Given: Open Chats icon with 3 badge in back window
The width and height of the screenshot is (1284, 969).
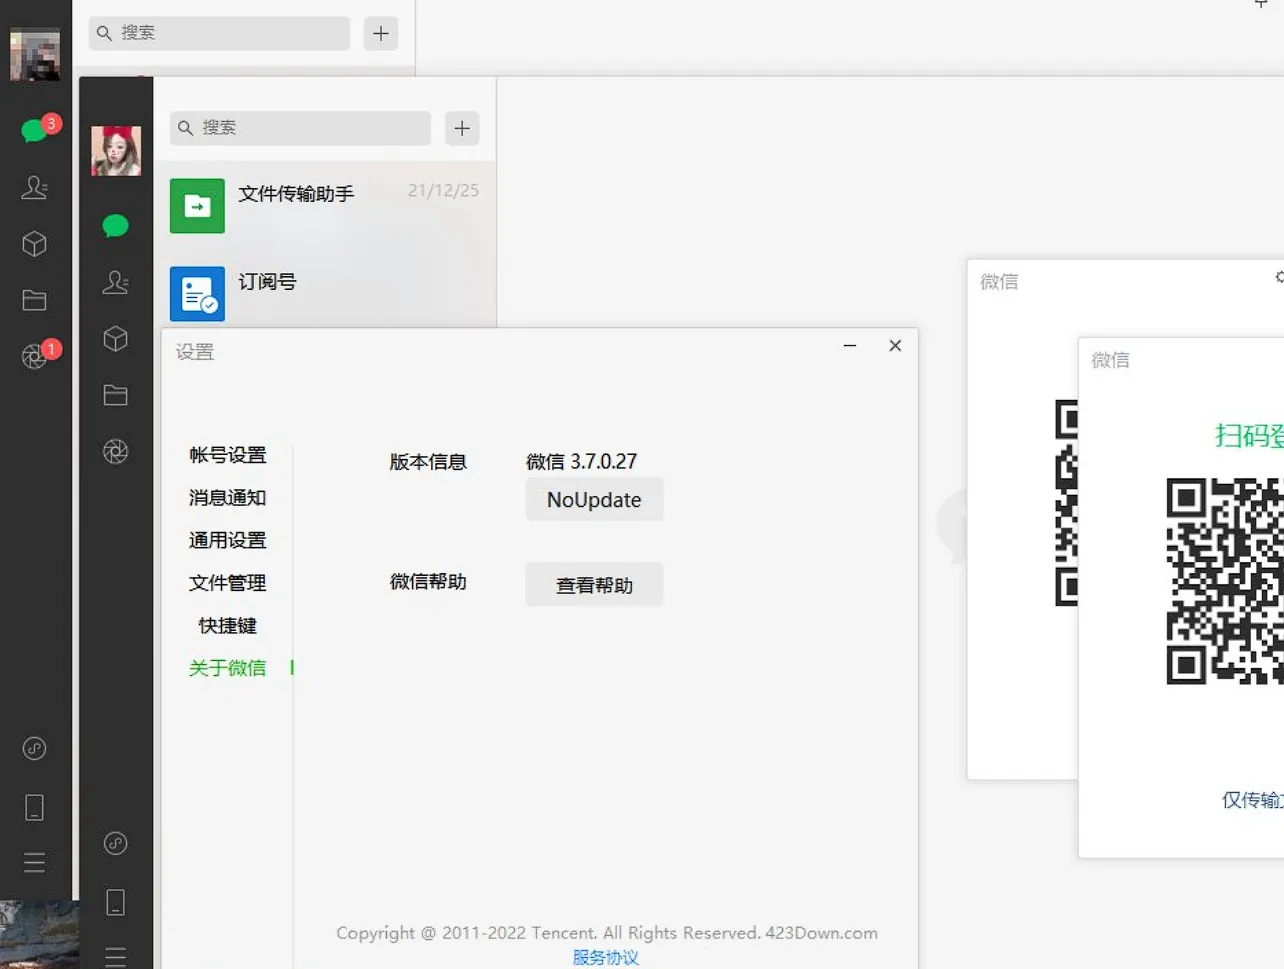Looking at the screenshot, I should pos(35,130).
